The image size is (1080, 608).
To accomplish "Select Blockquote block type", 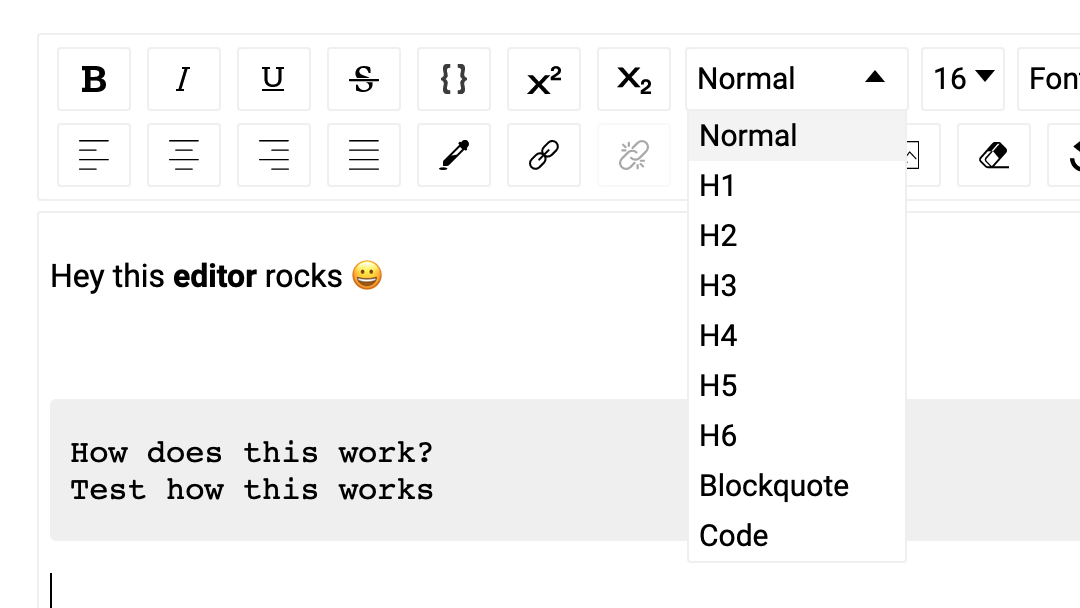I will pos(797,486).
